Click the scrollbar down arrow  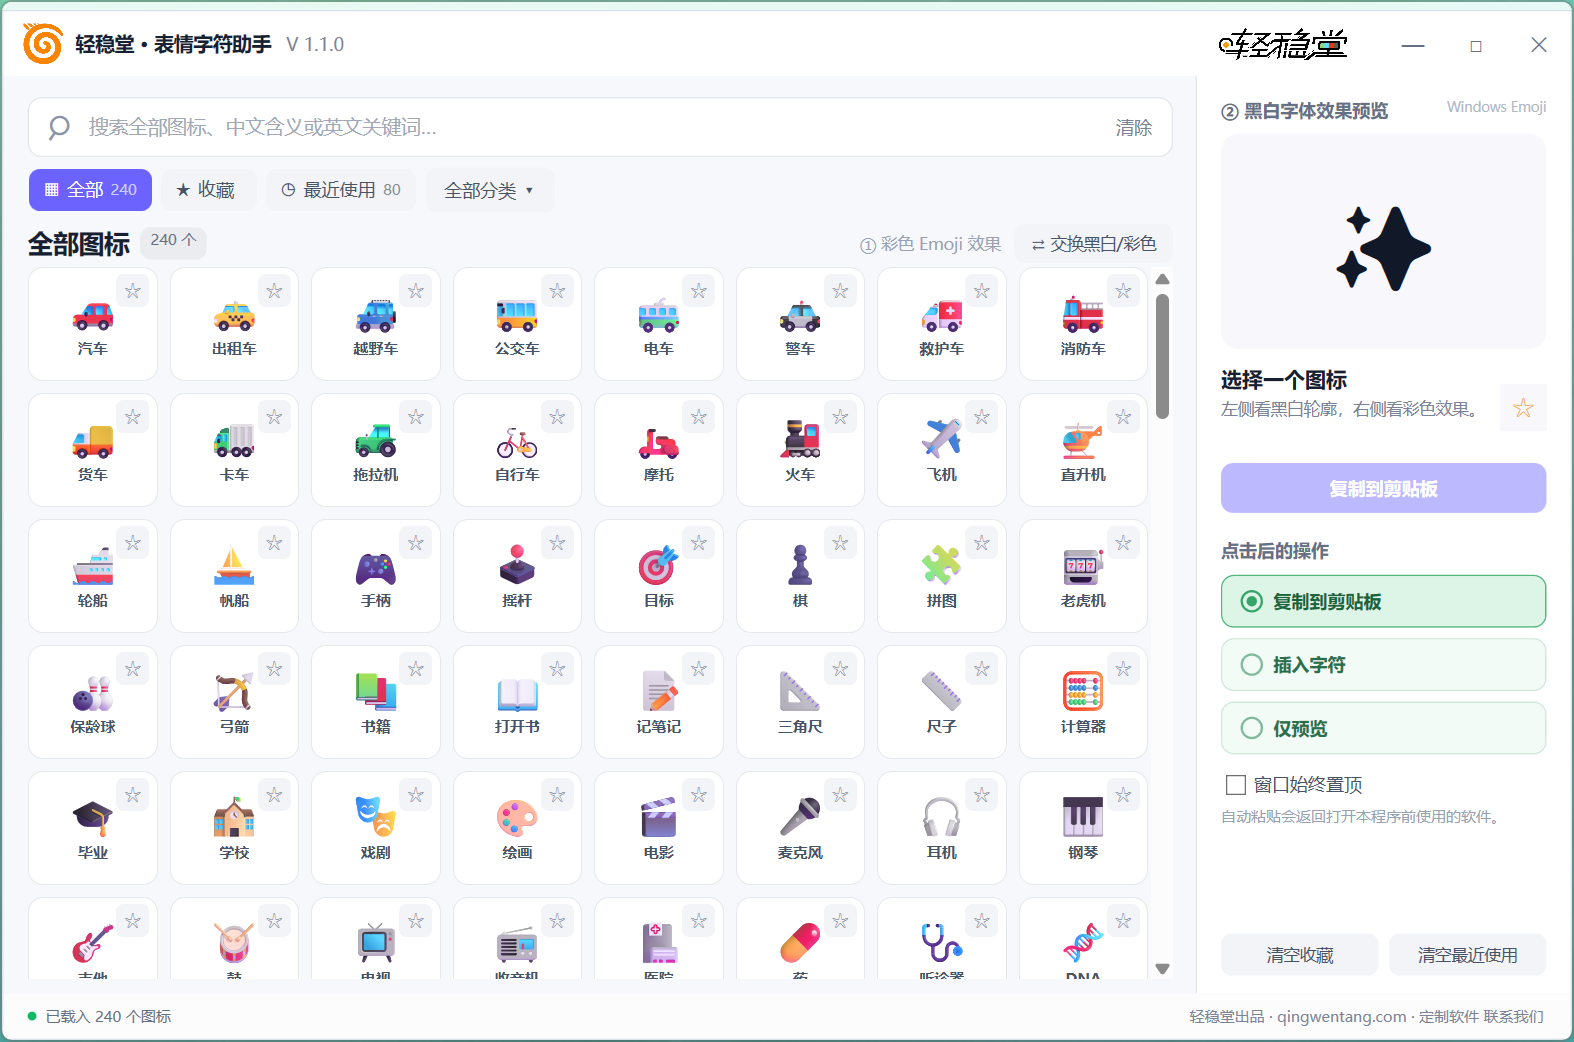click(1162, 968)
